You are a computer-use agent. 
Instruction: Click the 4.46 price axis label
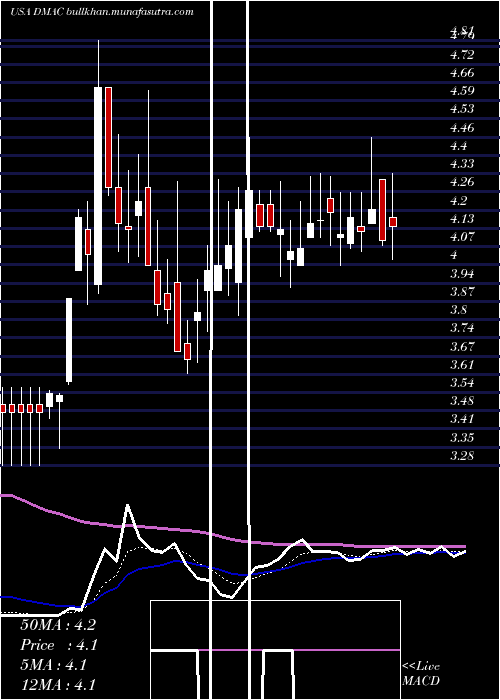point(462,128)
